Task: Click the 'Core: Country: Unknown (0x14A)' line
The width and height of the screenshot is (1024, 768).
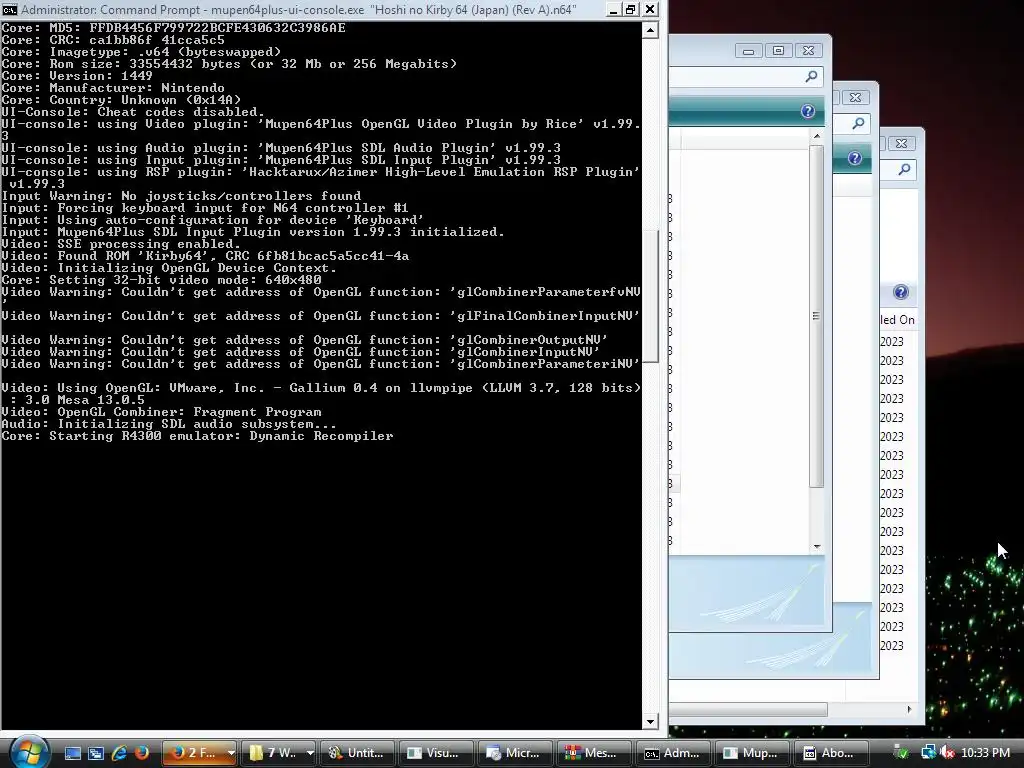Action: click(121, 100)
